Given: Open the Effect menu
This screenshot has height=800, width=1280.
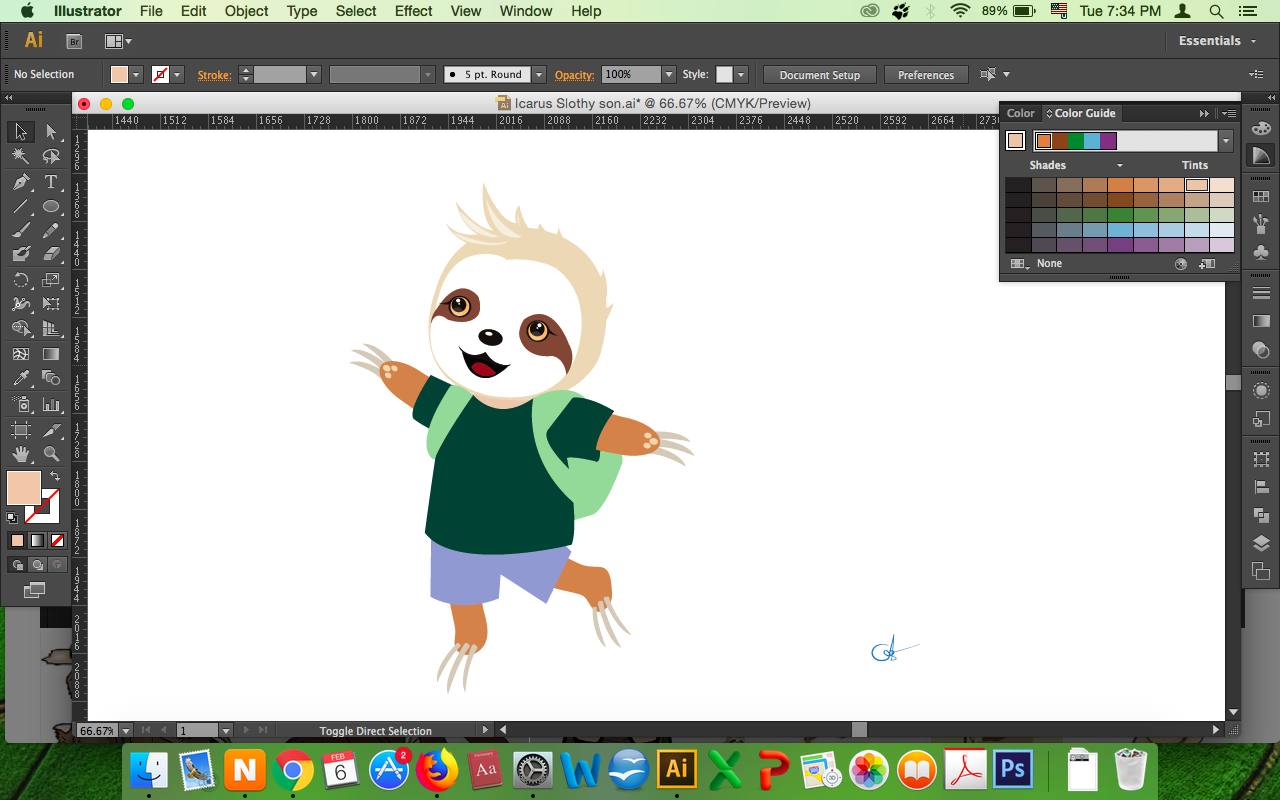Looking at the screenshot, I should pyautogui.click(x=414, y=11).
